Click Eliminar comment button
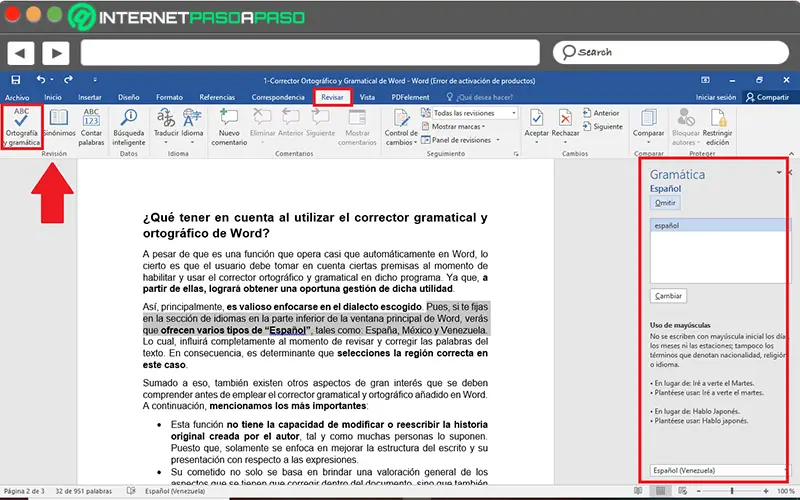Viewport: 800px width, 500px height. point(262,125)
